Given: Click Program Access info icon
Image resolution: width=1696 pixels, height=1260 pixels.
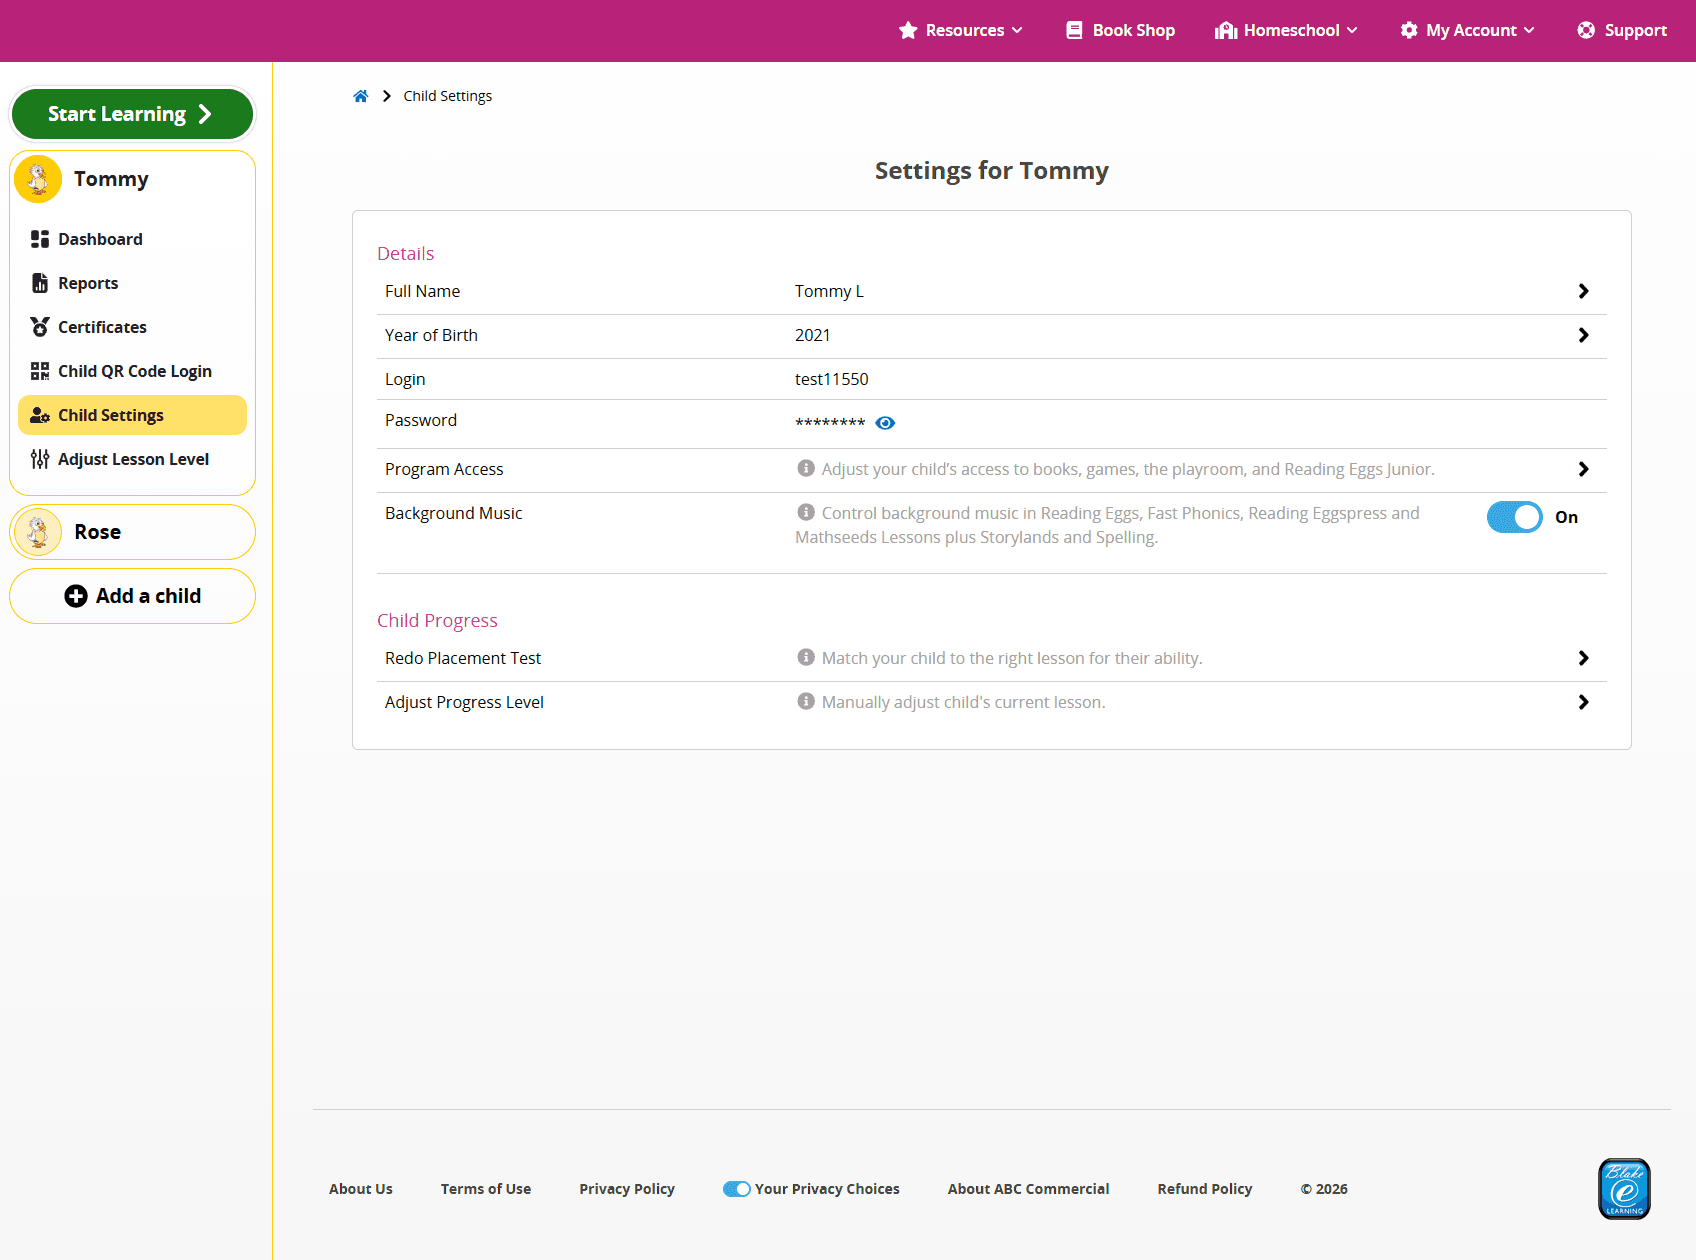Looking at the screenshot, I should (x=805, y=468).
